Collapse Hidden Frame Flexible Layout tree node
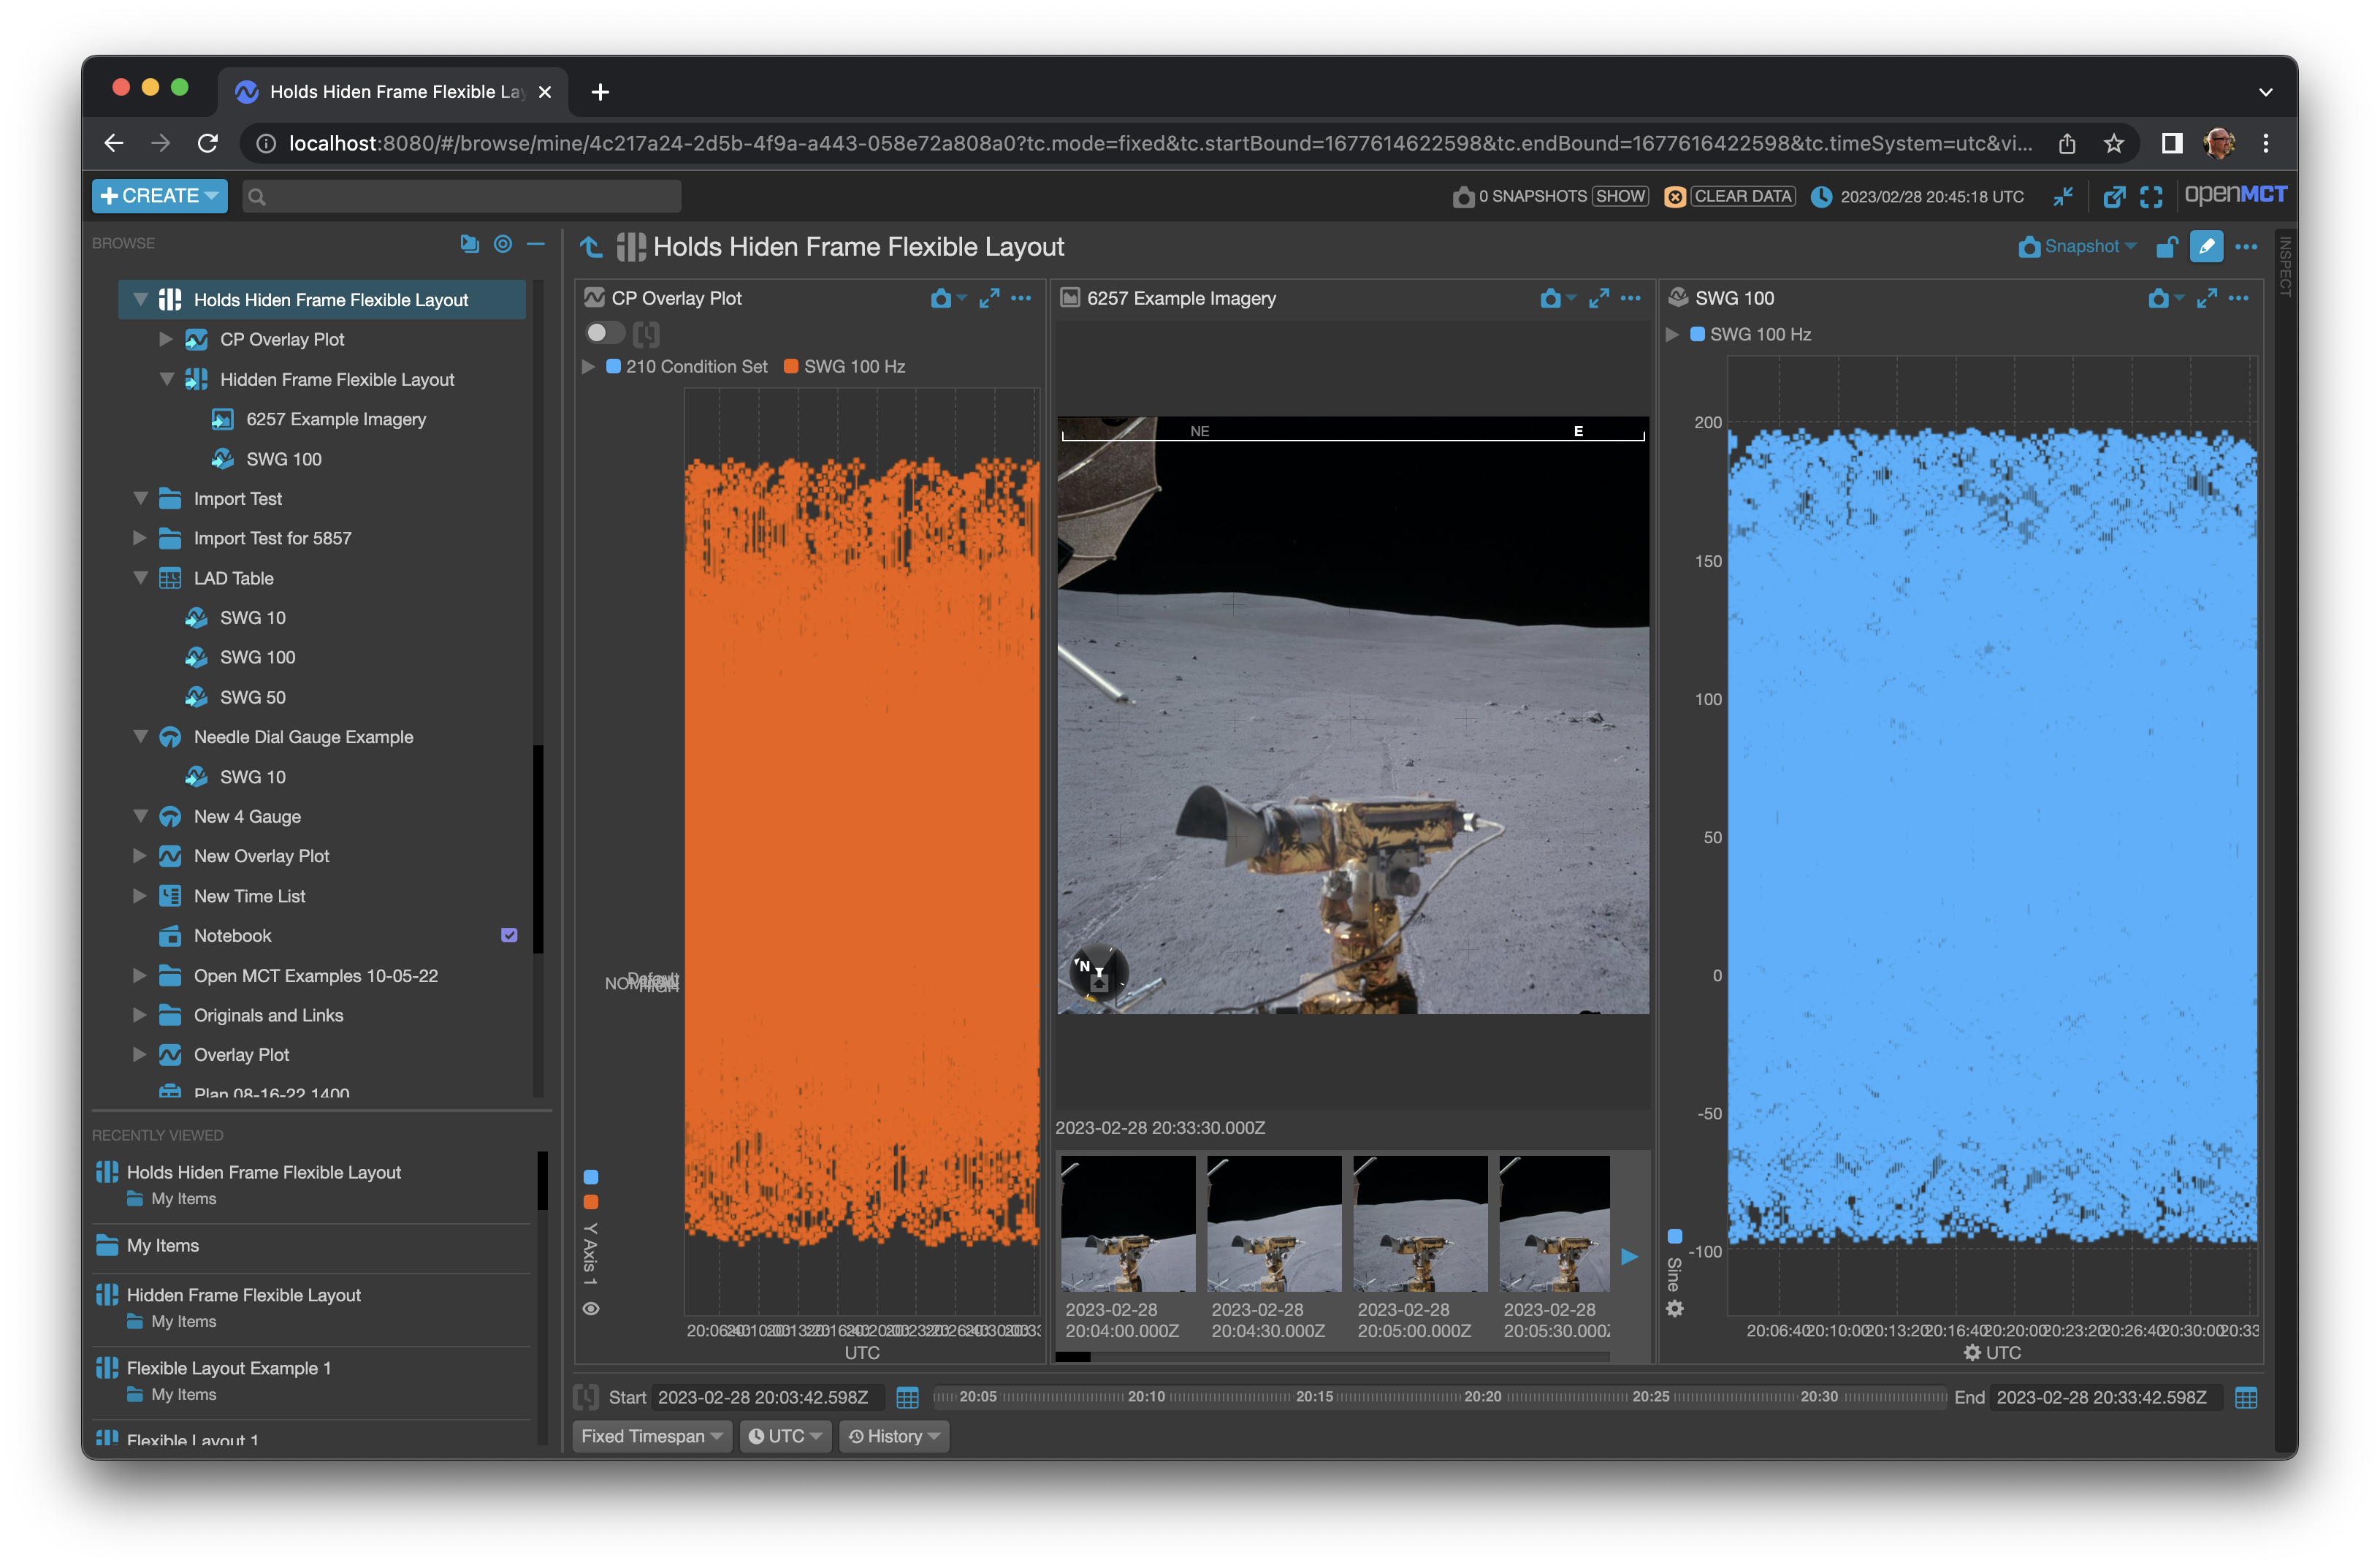 pyautogui.click(x=166, y=380)
